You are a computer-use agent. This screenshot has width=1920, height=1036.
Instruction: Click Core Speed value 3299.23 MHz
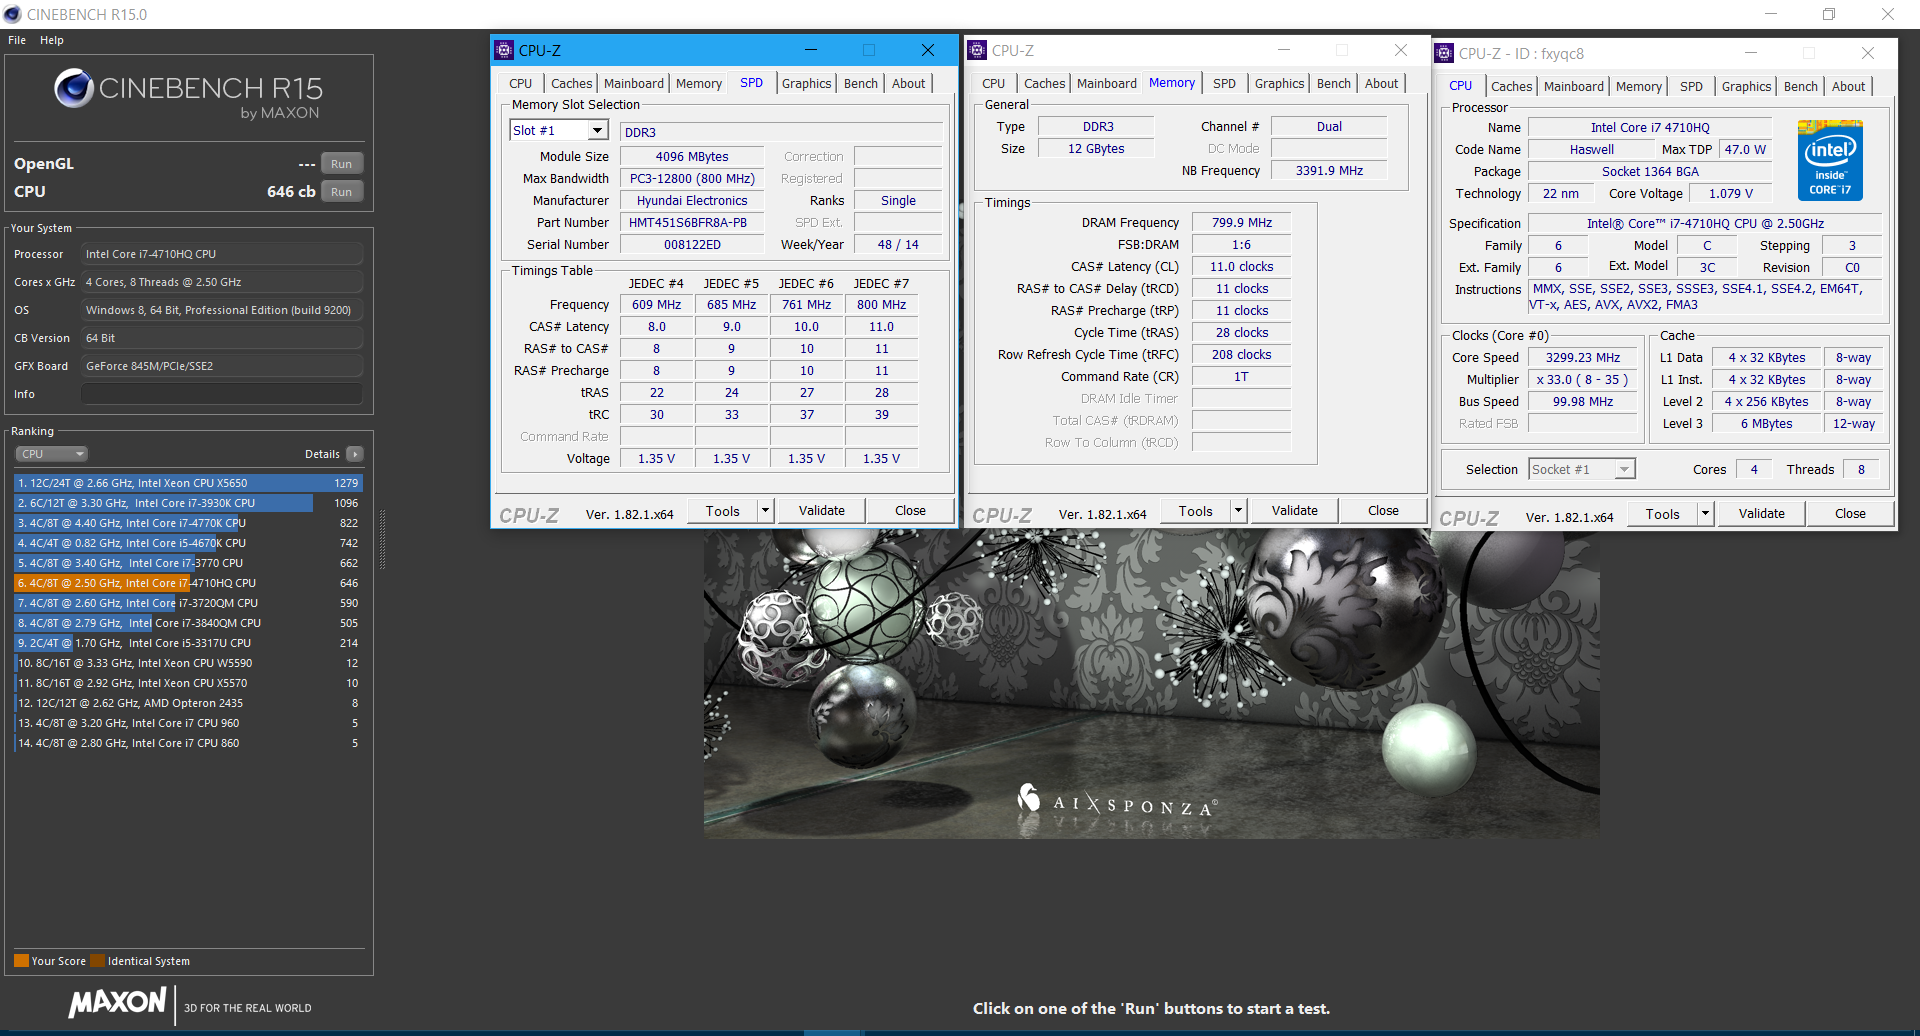point(1583,357)
